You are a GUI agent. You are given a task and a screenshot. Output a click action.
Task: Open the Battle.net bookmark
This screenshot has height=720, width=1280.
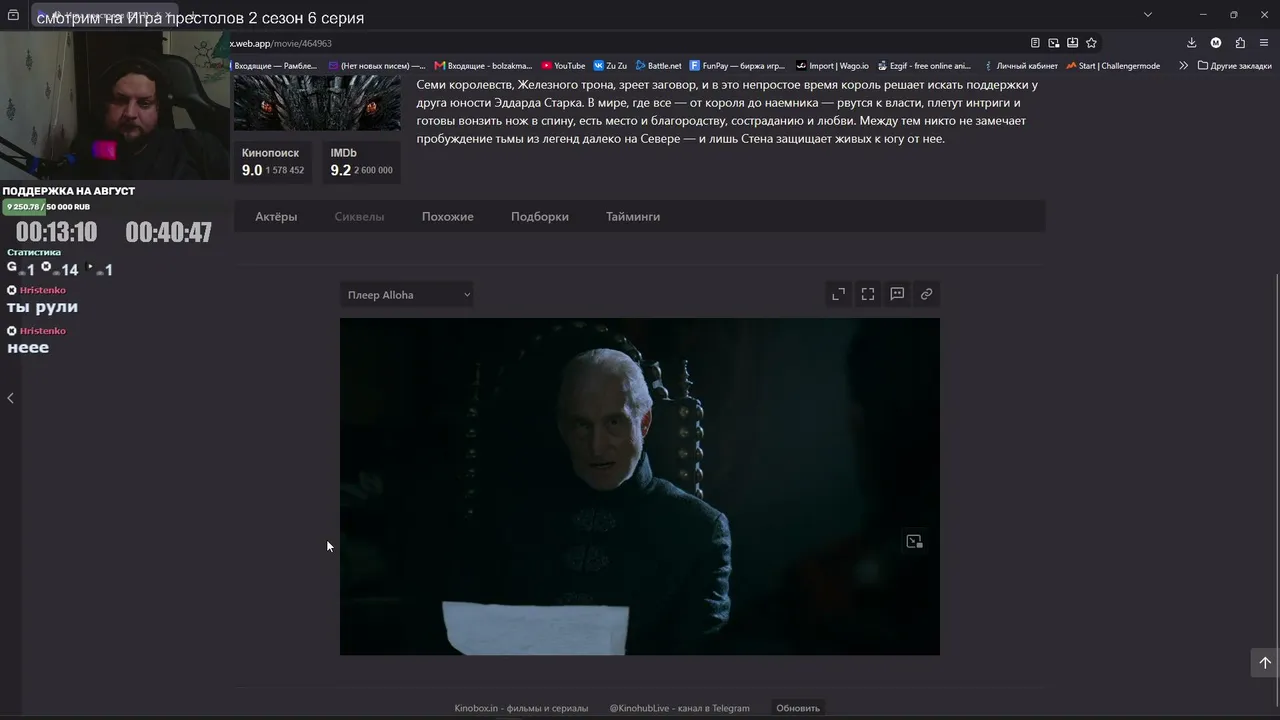tap(658, 66)
